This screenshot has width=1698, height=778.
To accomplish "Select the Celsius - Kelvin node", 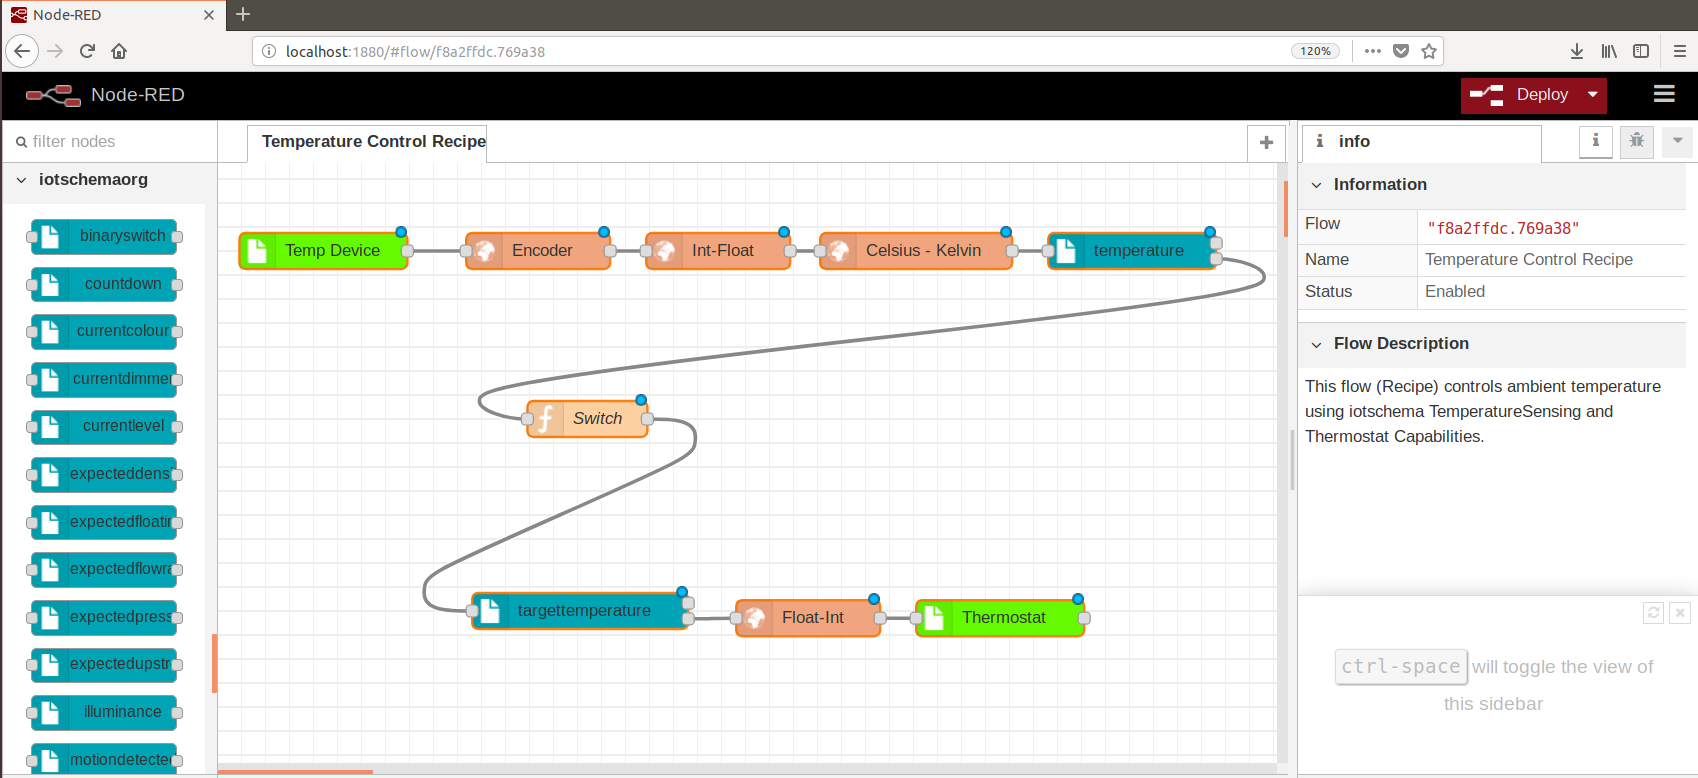I will (x=916, y=251).
